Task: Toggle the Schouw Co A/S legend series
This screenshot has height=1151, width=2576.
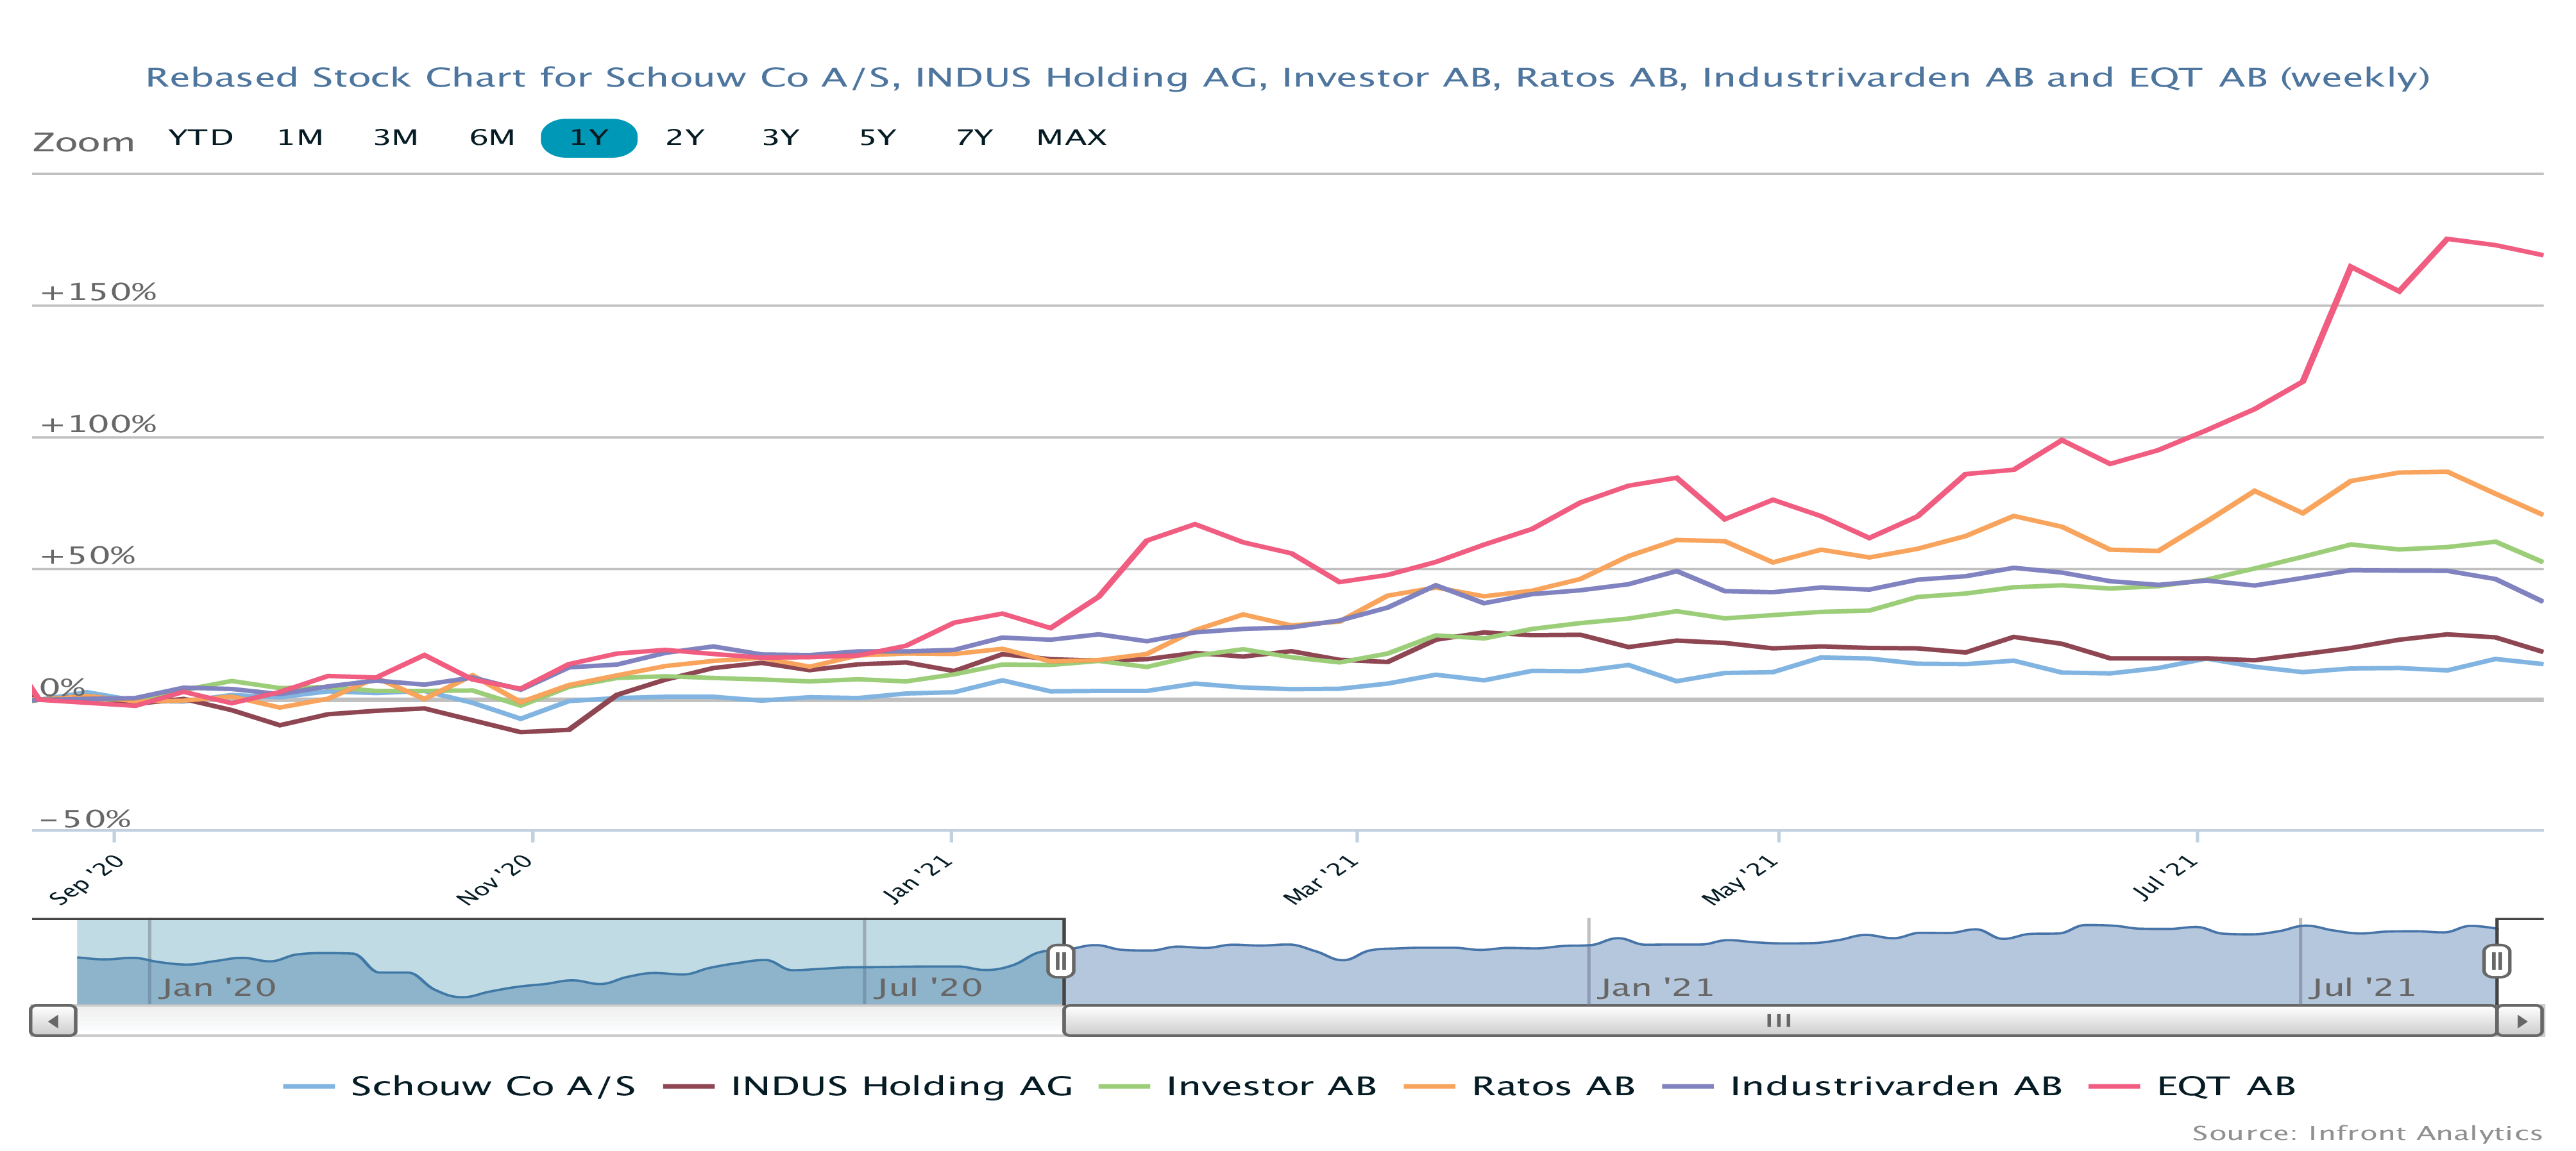Action: click(492, 1086)
